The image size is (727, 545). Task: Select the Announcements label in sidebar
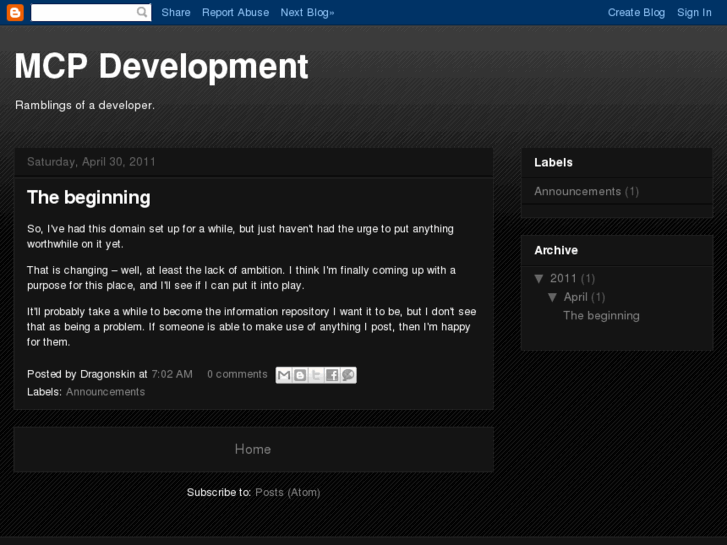(577, 191)
